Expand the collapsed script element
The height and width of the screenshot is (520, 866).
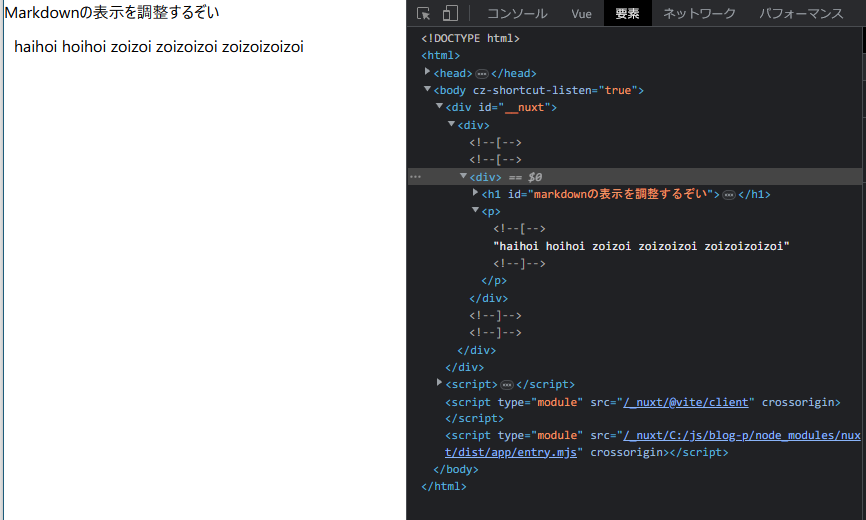tap(440, 383)
